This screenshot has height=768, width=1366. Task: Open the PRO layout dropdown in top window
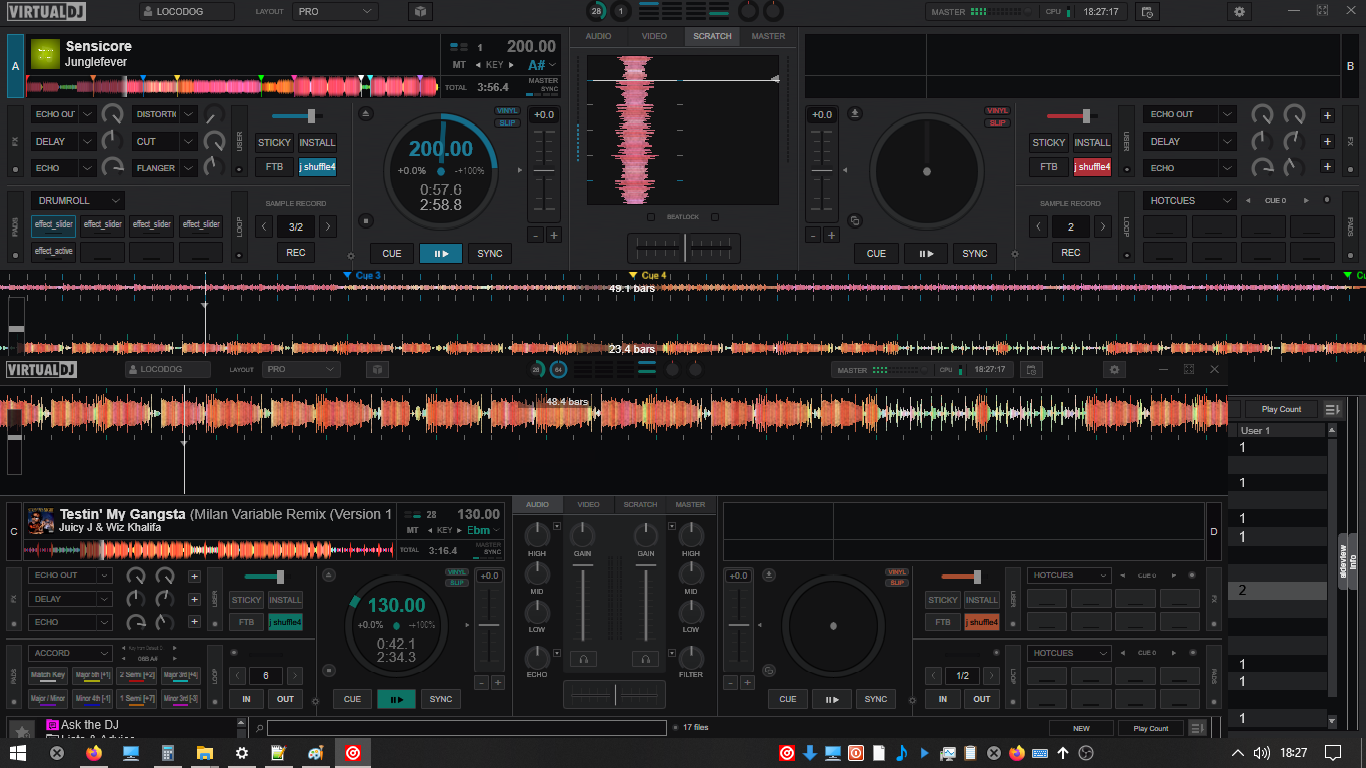pos(335,12)
